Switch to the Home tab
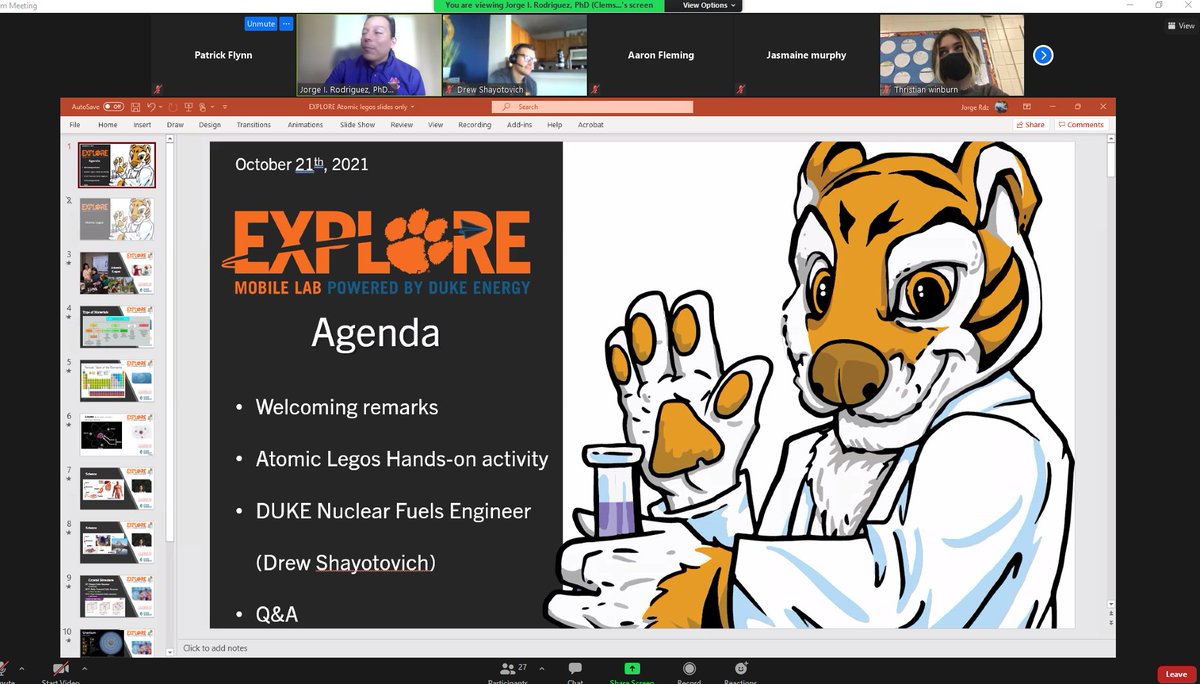 108,125
